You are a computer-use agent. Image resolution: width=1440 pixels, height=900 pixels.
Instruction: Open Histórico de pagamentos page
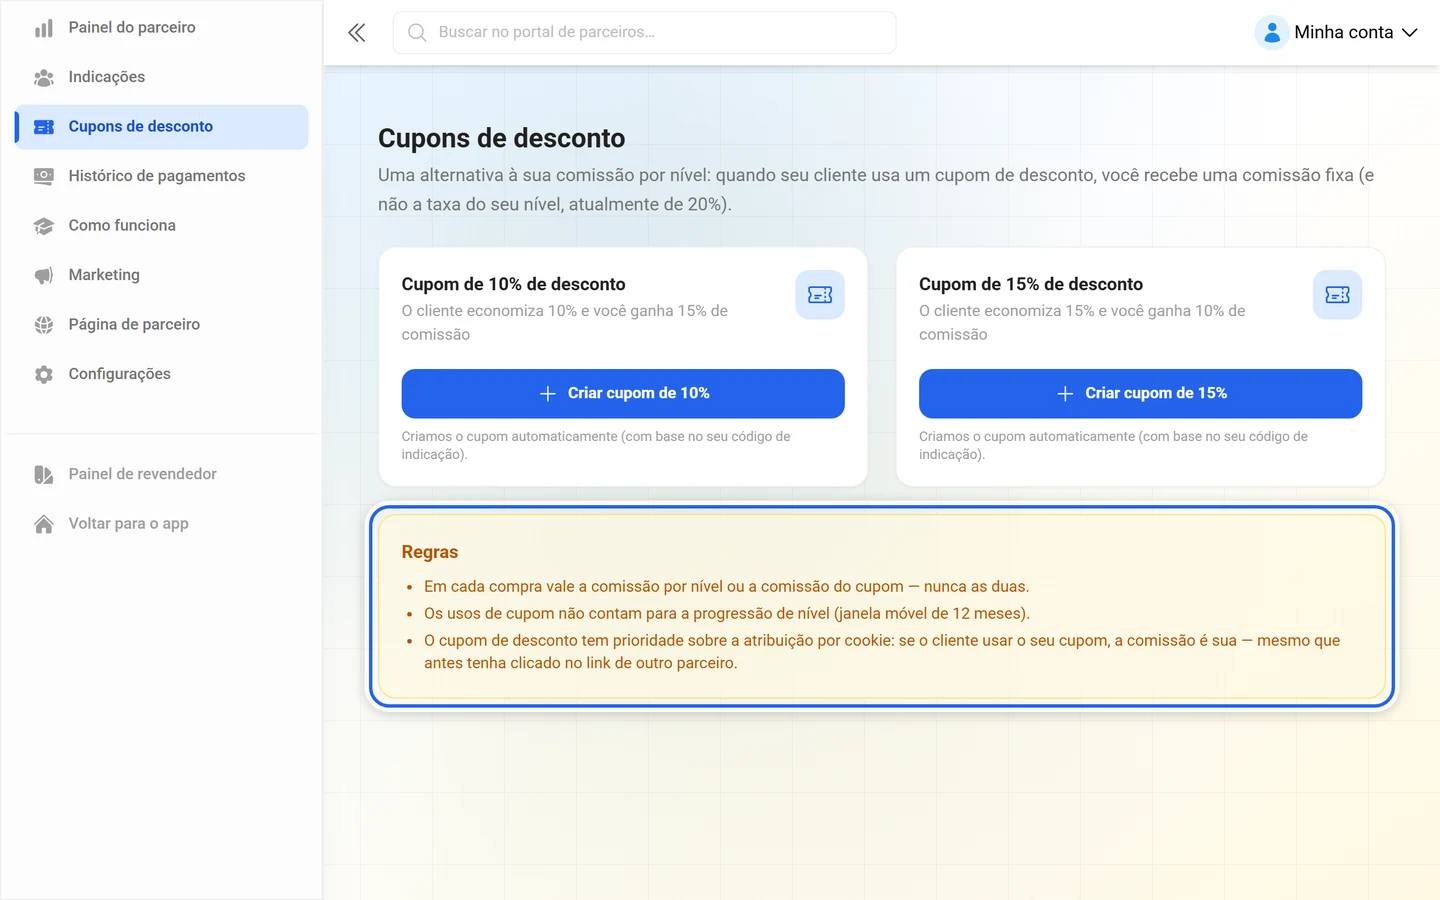[162, 176]
